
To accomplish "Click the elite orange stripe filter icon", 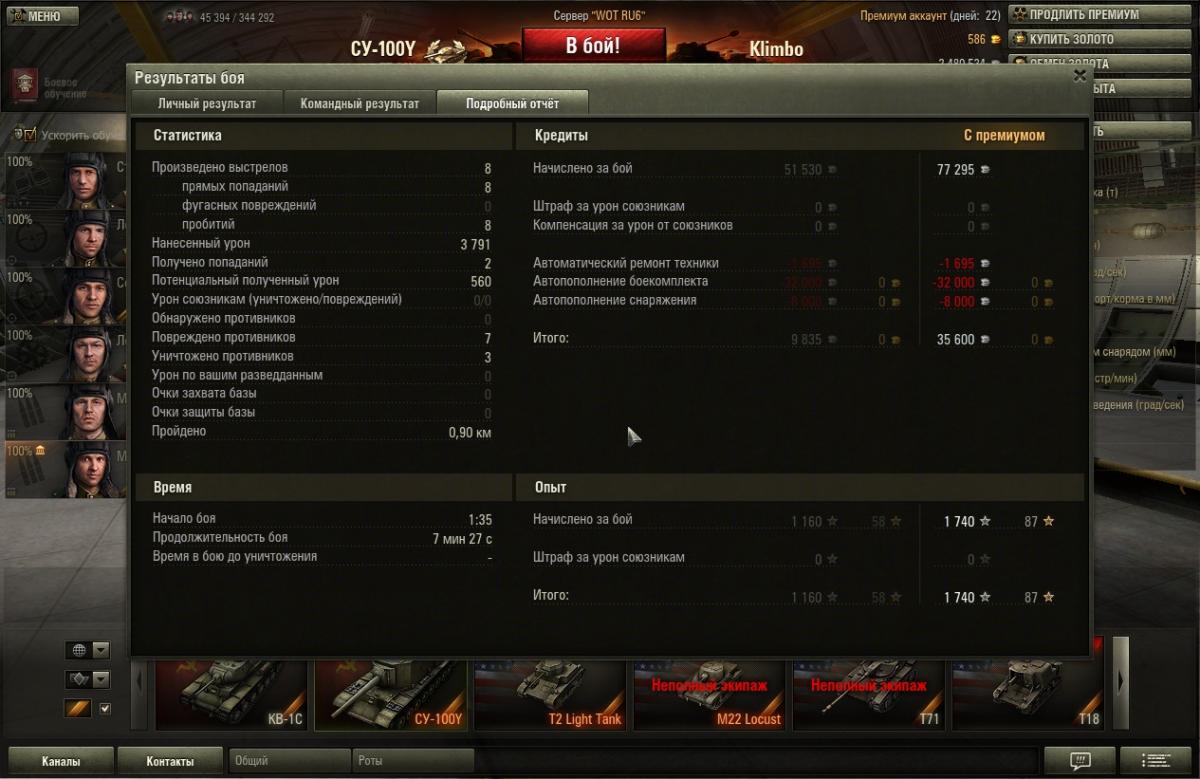I will click(78, 709).
